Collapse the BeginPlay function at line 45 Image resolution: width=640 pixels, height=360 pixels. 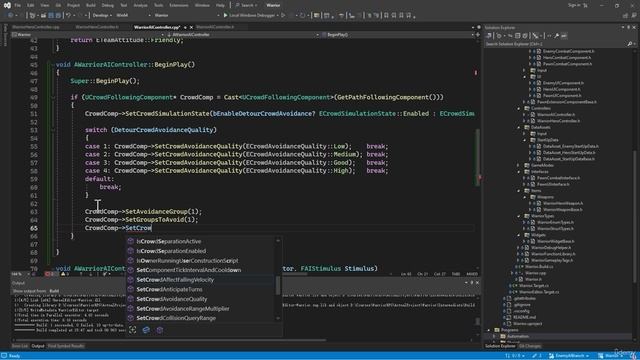click(x=53, y=65)
